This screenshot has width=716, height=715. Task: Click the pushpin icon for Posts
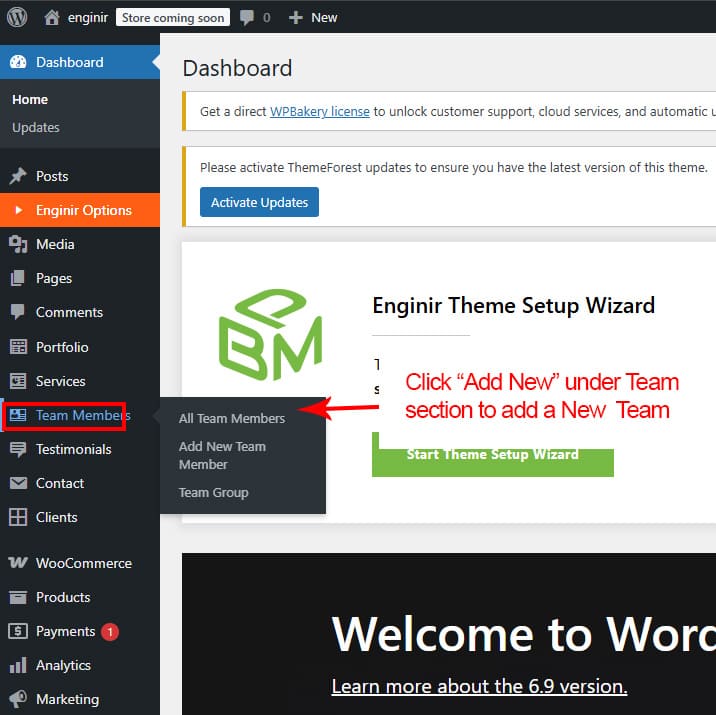click(x=18, y=176)
